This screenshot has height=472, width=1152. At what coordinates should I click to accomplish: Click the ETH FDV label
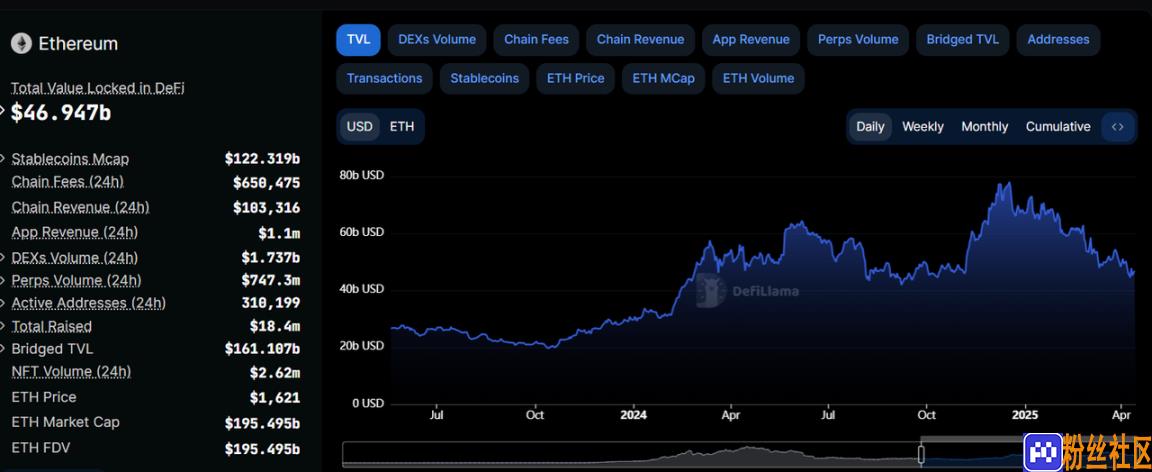[x=40, y=447]
